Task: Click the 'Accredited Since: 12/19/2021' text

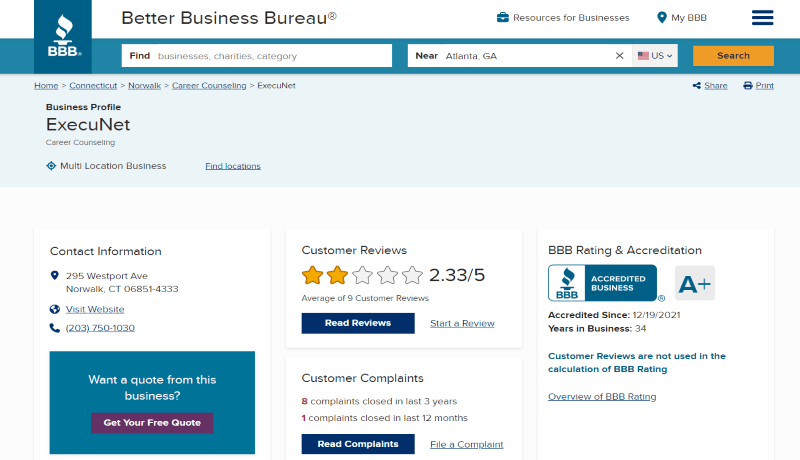Action: pyautogui.click(x=614, y=315)
